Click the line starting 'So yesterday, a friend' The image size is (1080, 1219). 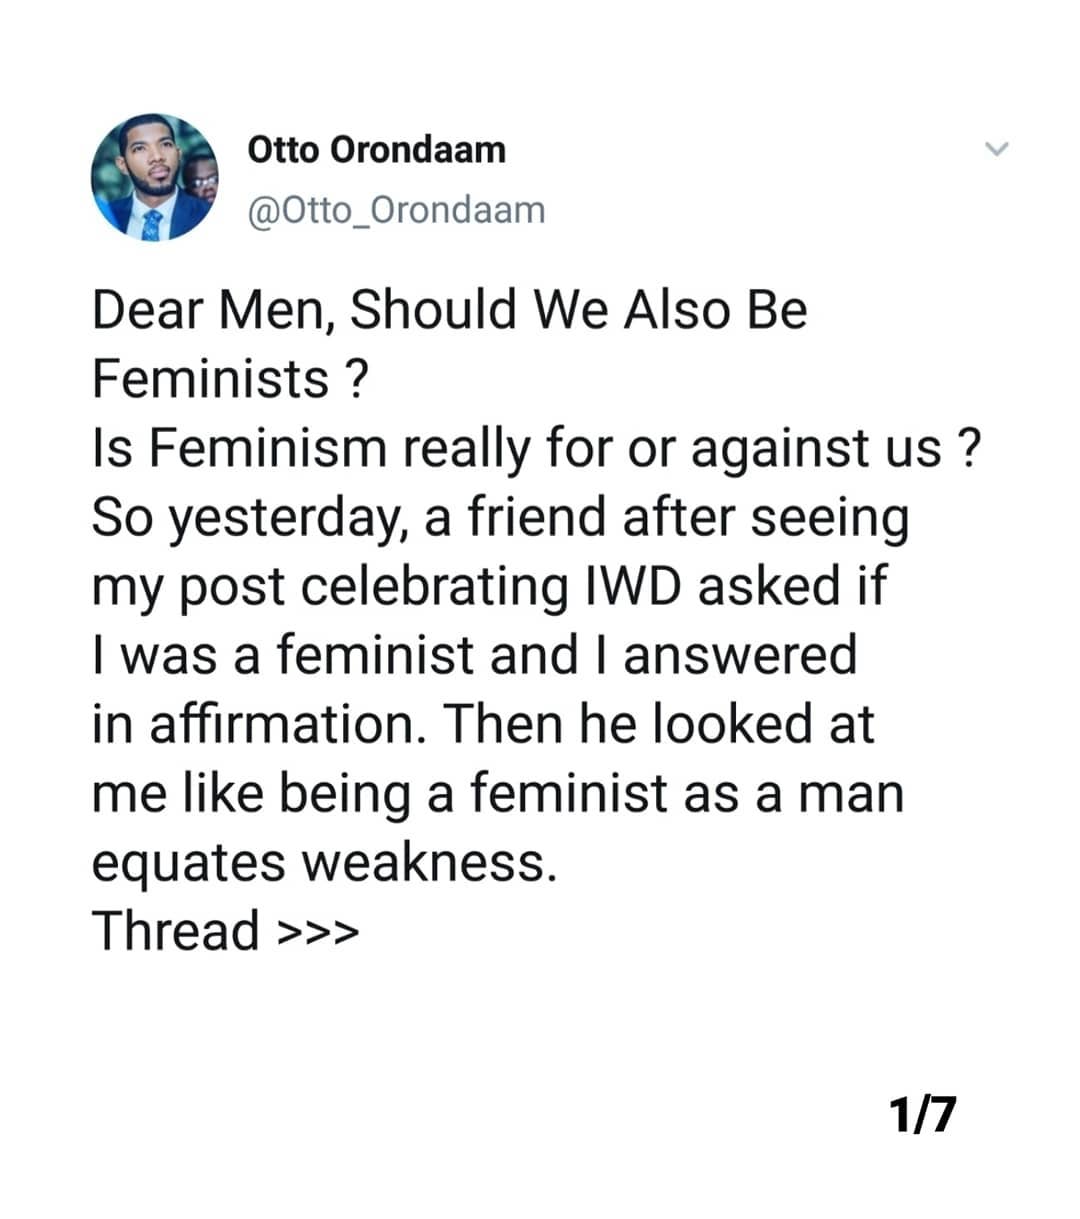click(x=501, y=517)
